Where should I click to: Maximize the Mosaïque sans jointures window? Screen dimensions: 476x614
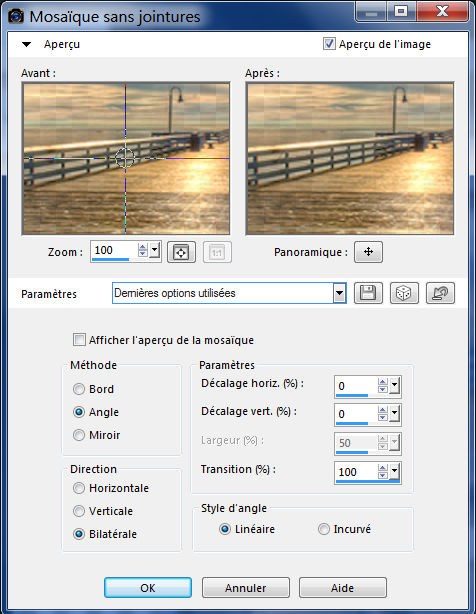click(x=400, y=11)
